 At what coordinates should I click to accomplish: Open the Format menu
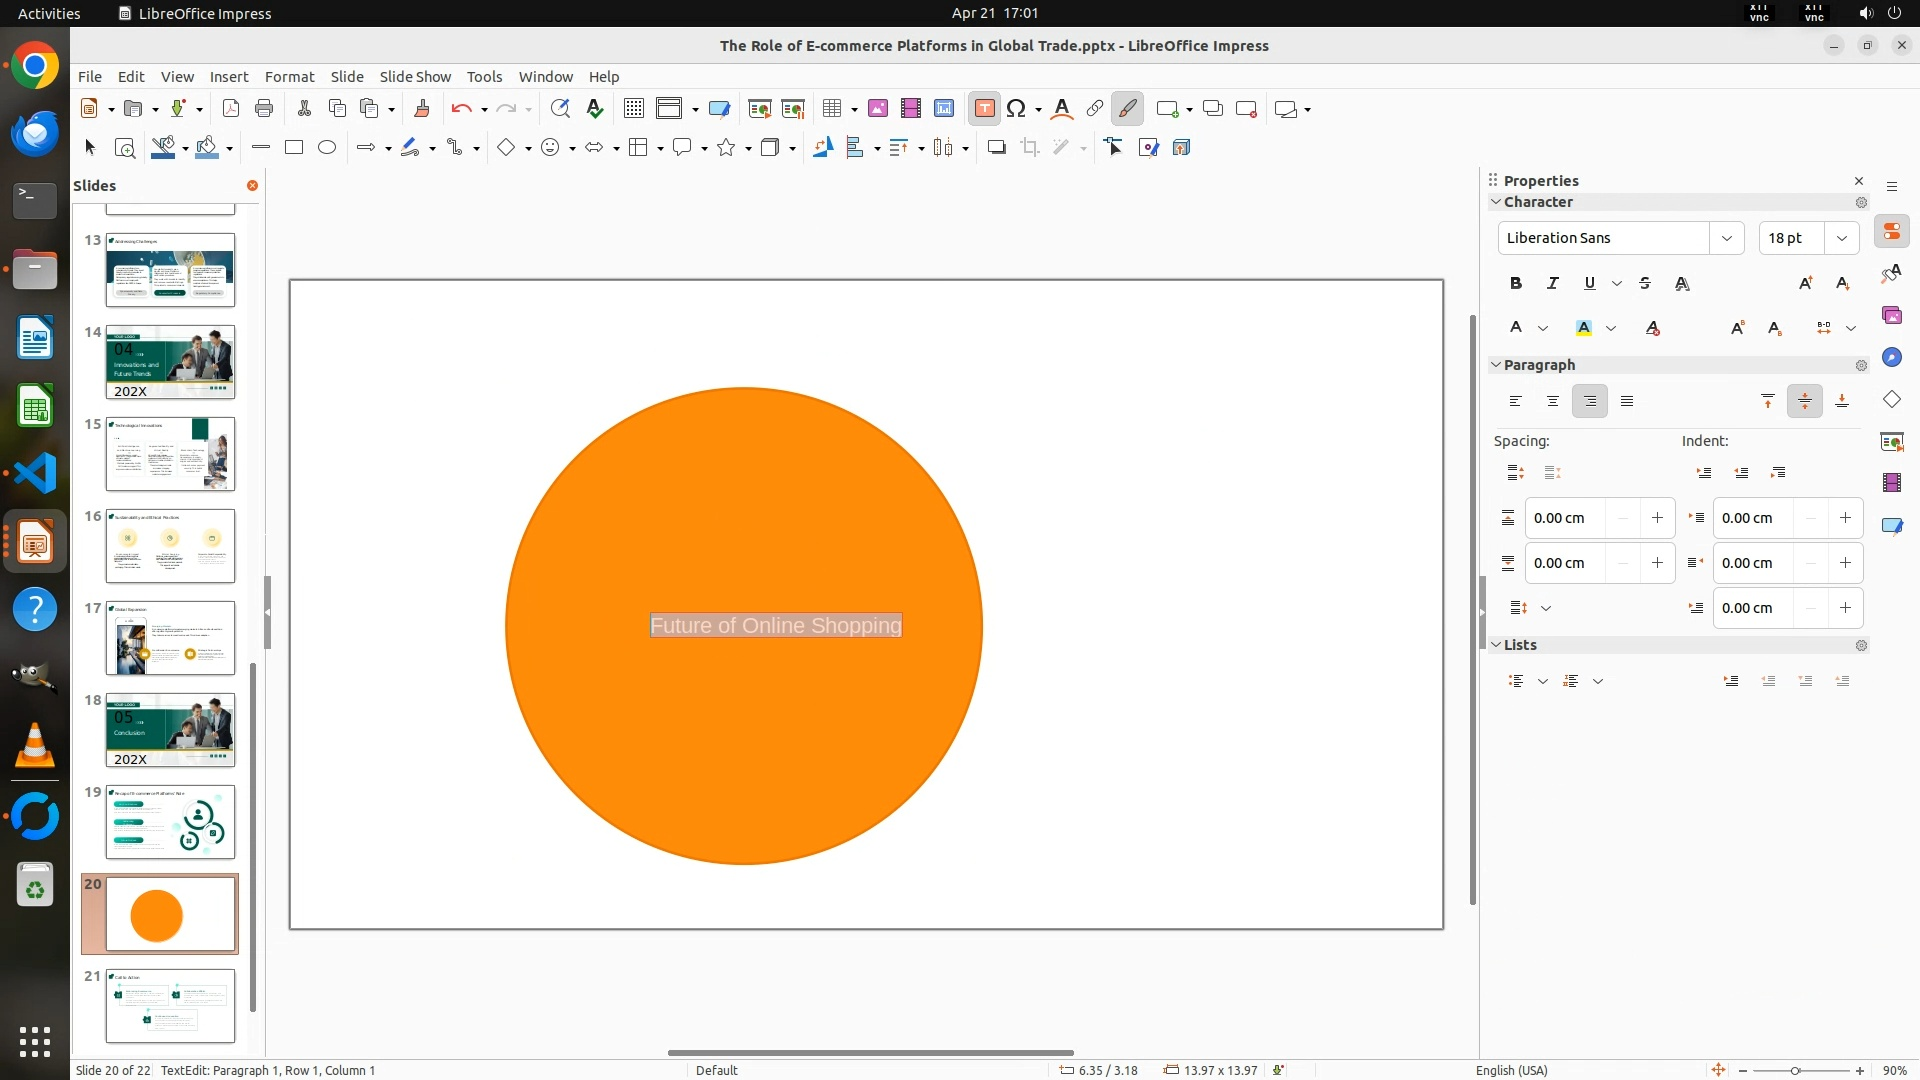tap(289, 77)
